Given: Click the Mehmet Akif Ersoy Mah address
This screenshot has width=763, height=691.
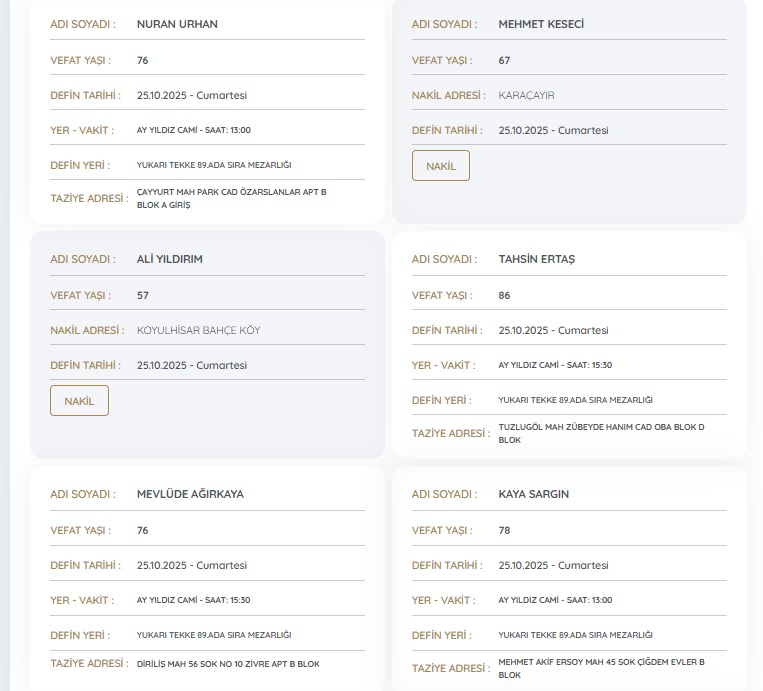Looking at the screenshot, I should [601, 668].
